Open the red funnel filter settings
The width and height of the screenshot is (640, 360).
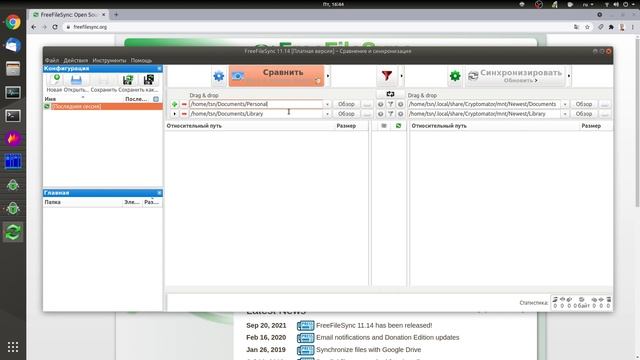[x=387, y=76]
